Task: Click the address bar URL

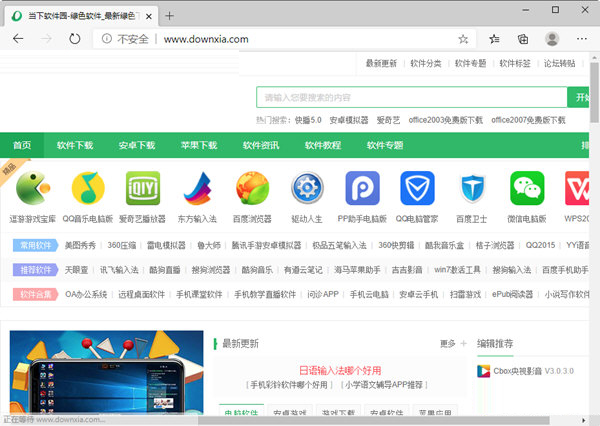Action: [x=206, y=39]
